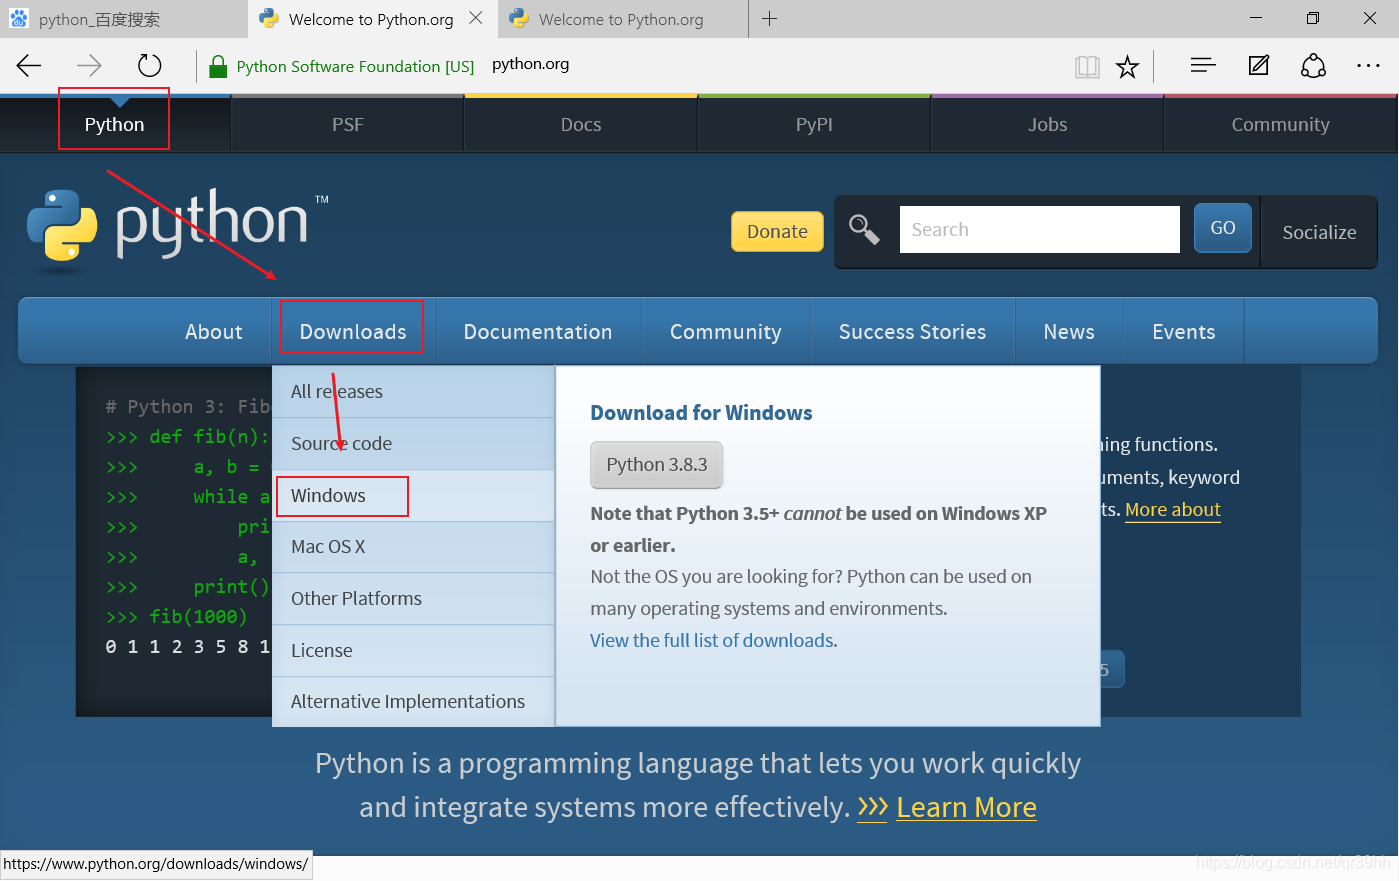Image resolution: width=1399 pixels, height=881 pixels.
Task: Click the Download for Windows heading
Action: click(x=701, y=413)
